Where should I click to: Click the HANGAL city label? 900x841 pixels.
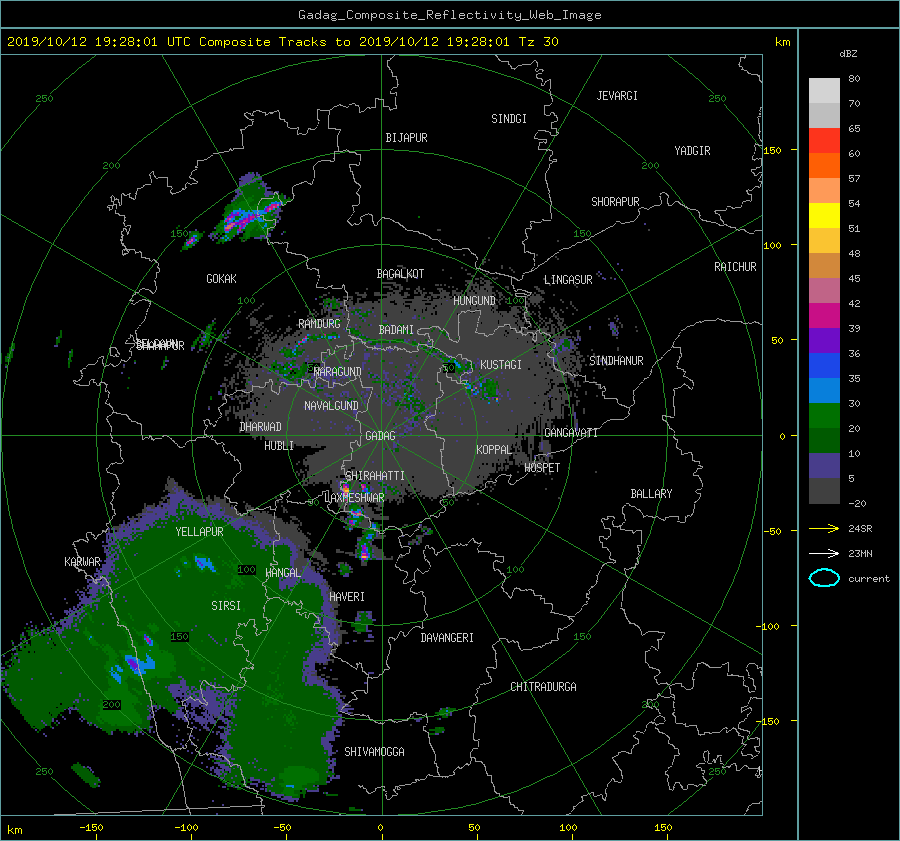click(282, 573)
